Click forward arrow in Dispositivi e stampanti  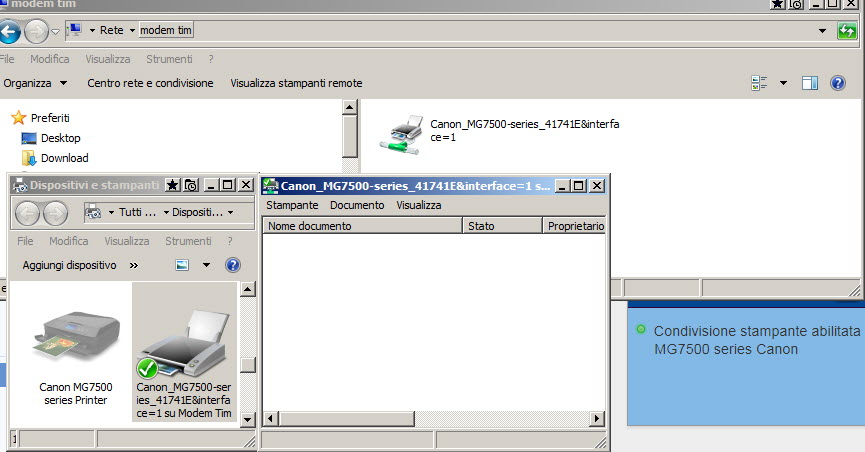[55, 213]
